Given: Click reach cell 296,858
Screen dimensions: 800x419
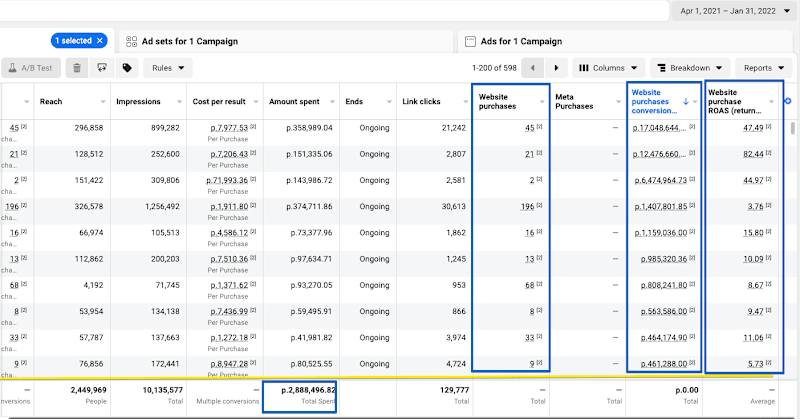Looking at the screenshot, I should coord(89,128).
